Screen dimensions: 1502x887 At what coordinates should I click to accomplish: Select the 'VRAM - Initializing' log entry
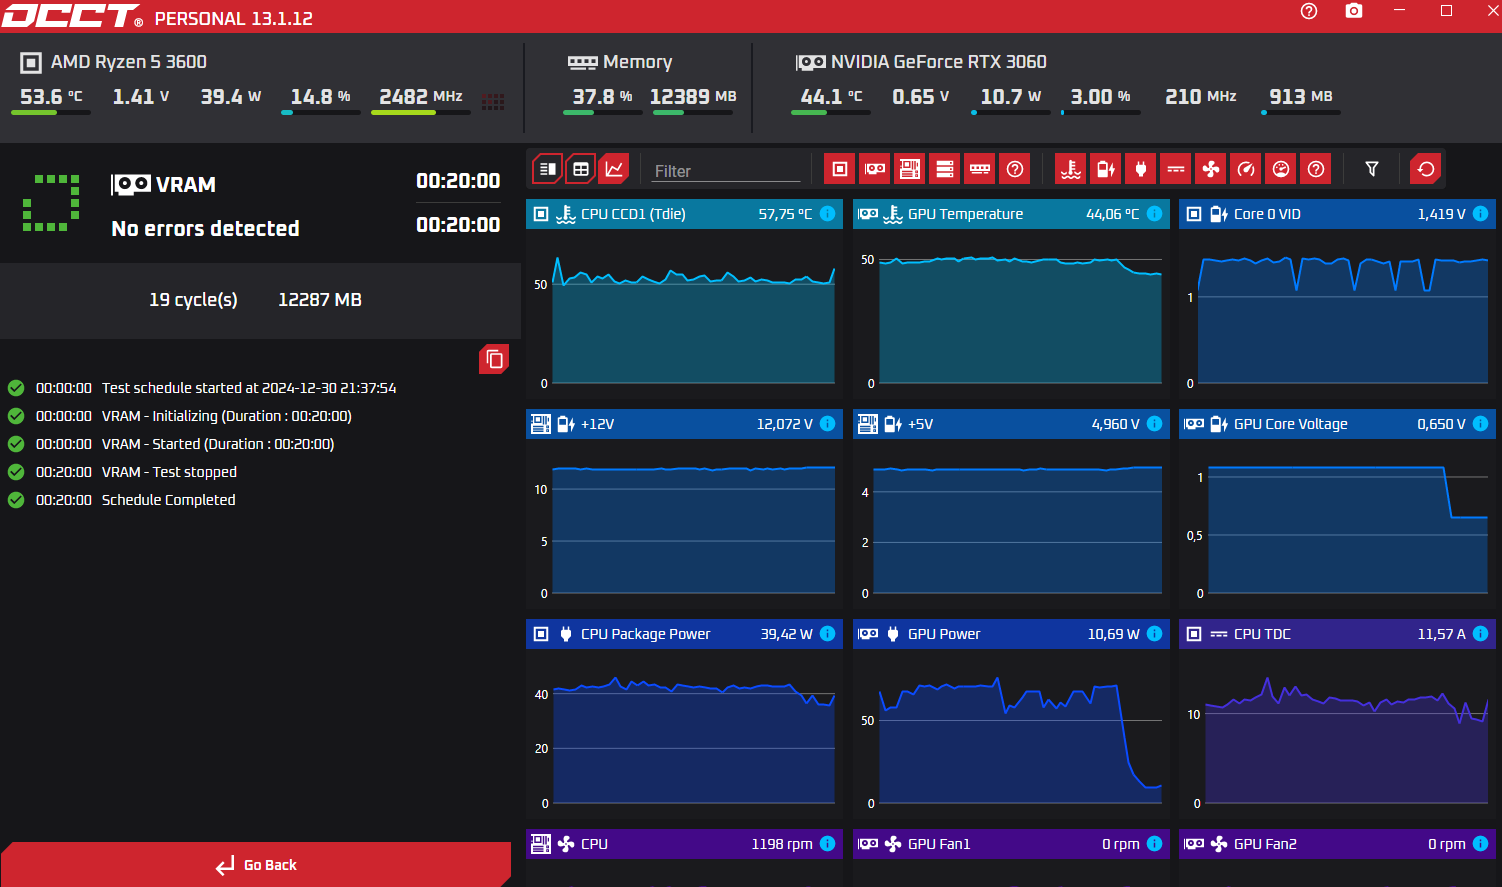[227, 416]
